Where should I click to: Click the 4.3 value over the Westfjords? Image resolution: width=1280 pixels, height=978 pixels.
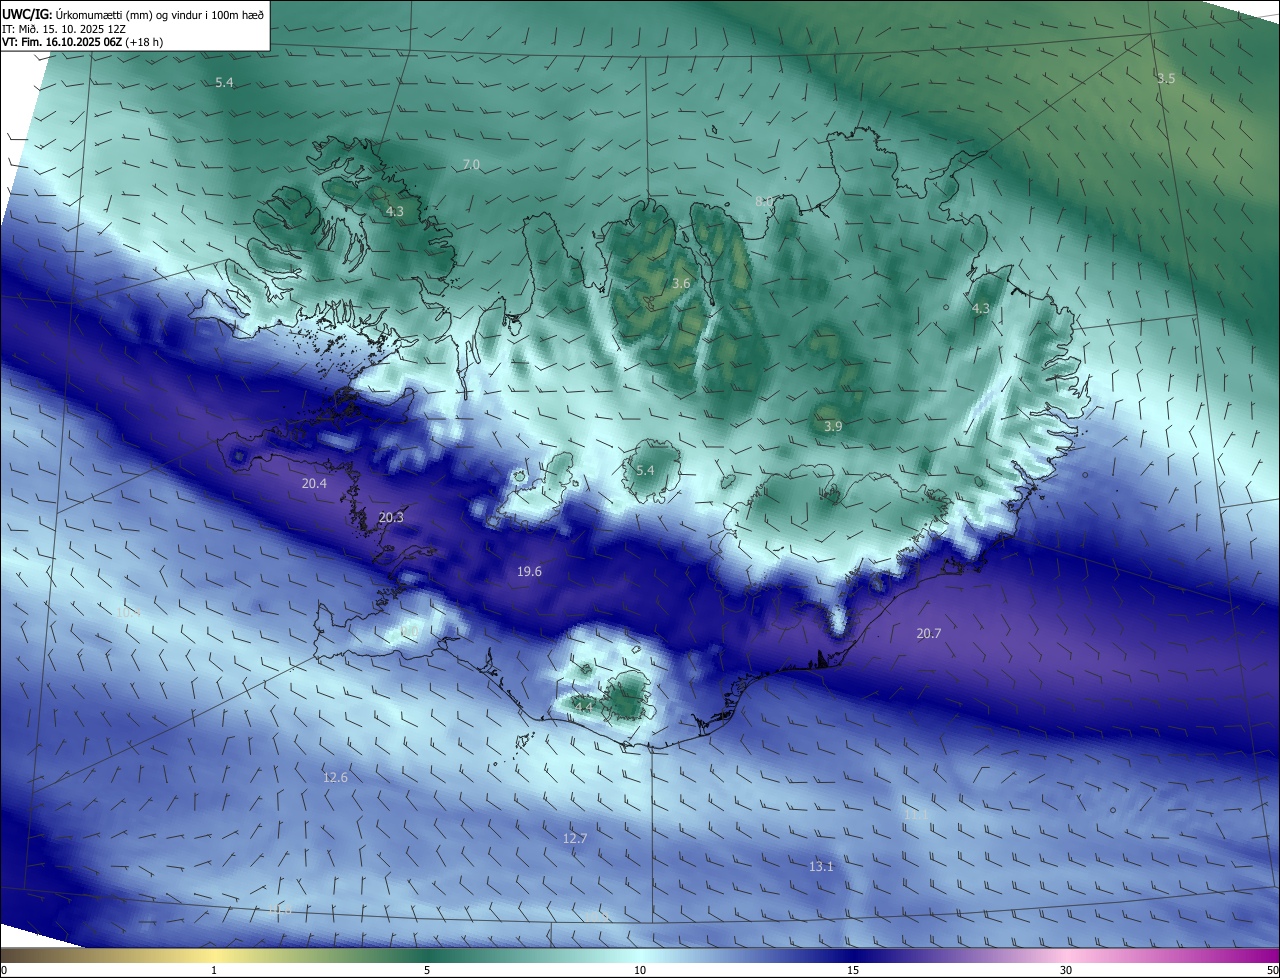pos(395,211)
